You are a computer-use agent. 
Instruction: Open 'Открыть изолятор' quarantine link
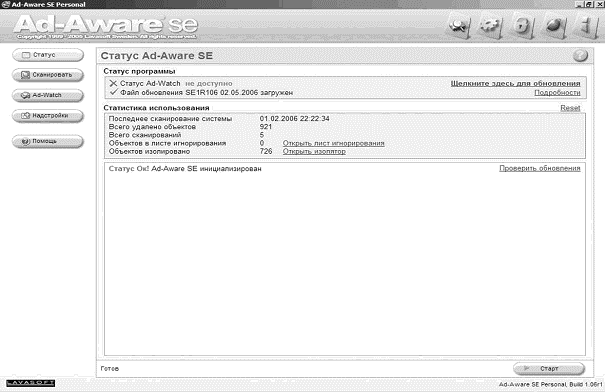point(314,151)
